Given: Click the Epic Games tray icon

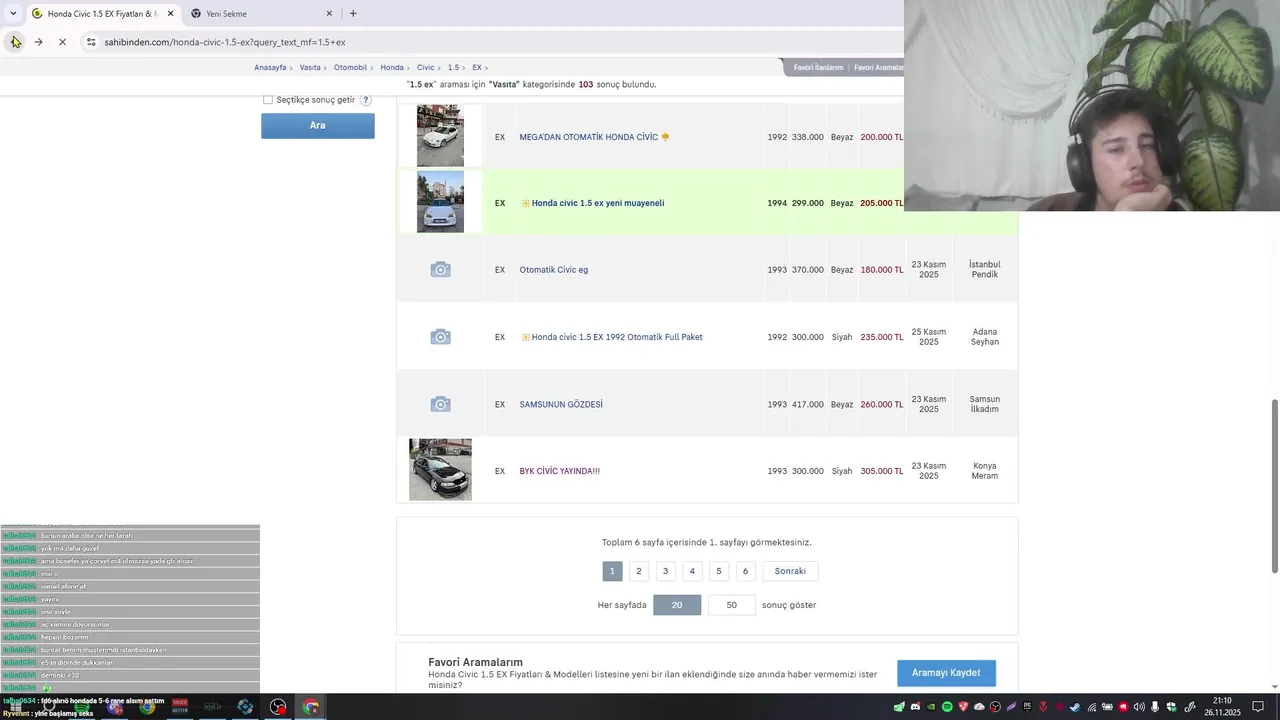Looking at the screenshot, I should [x=1027, y=707].
